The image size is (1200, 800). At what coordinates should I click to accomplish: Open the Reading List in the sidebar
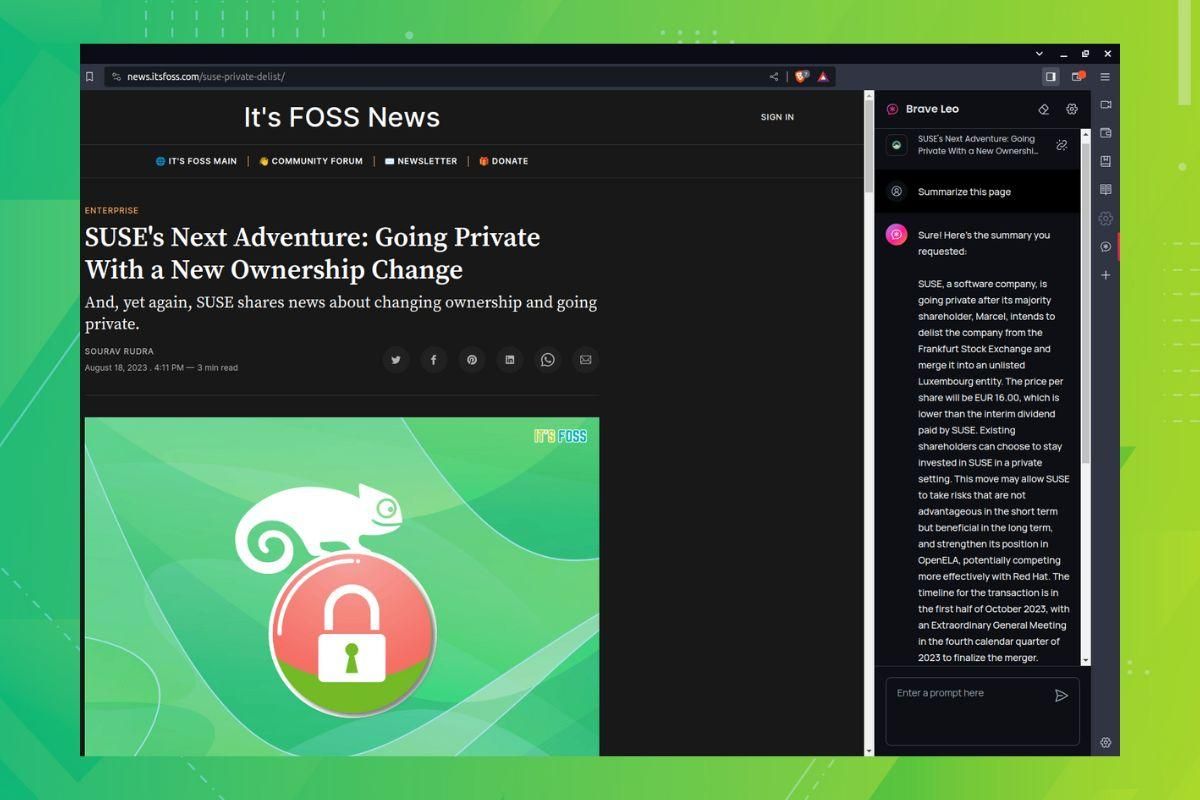[1105, 189]
